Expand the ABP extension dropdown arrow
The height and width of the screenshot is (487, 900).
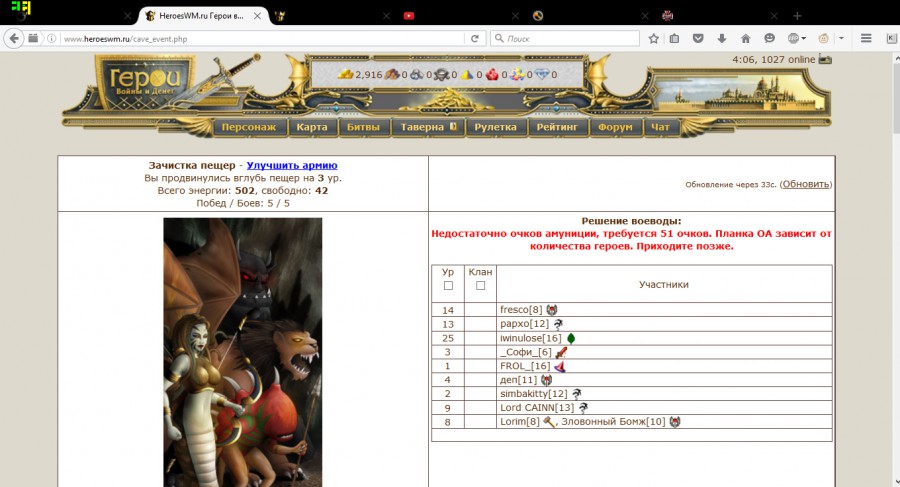(804, 38)
